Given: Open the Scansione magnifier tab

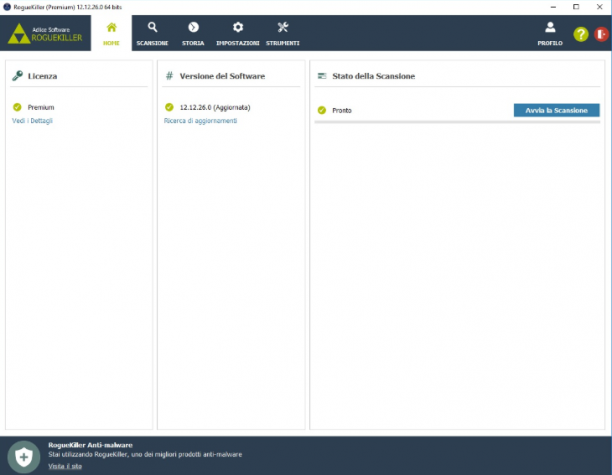Looking at the screenshot, I should pyautogui.click(x=152, y=34).
